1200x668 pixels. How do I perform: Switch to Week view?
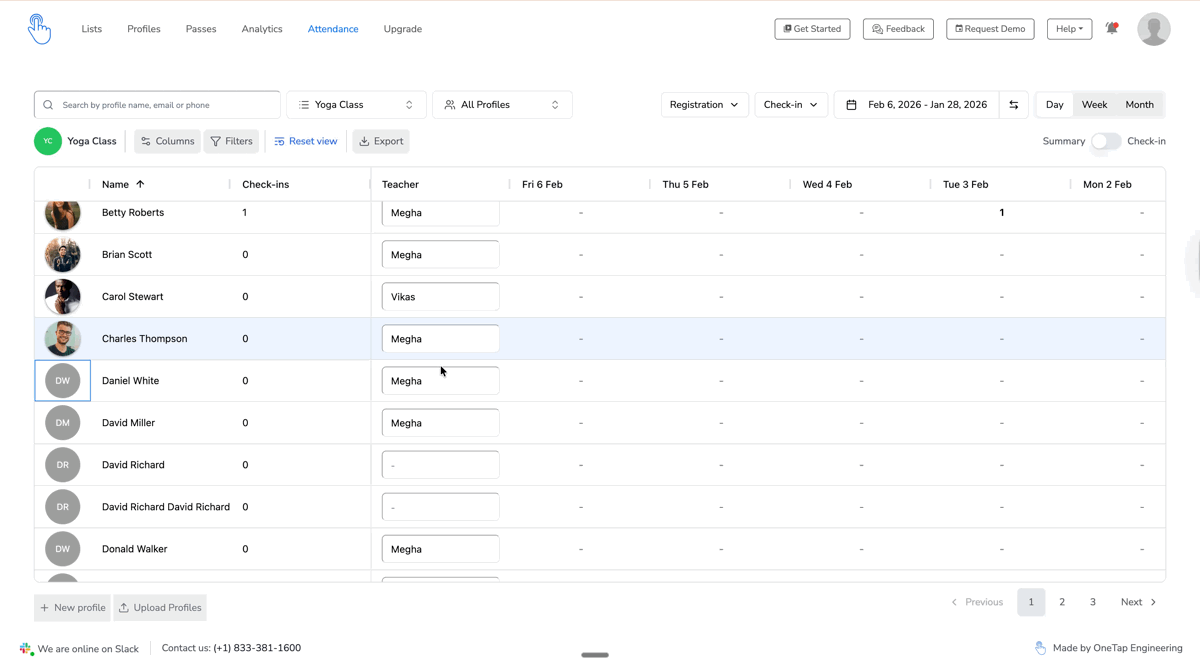1094,105
